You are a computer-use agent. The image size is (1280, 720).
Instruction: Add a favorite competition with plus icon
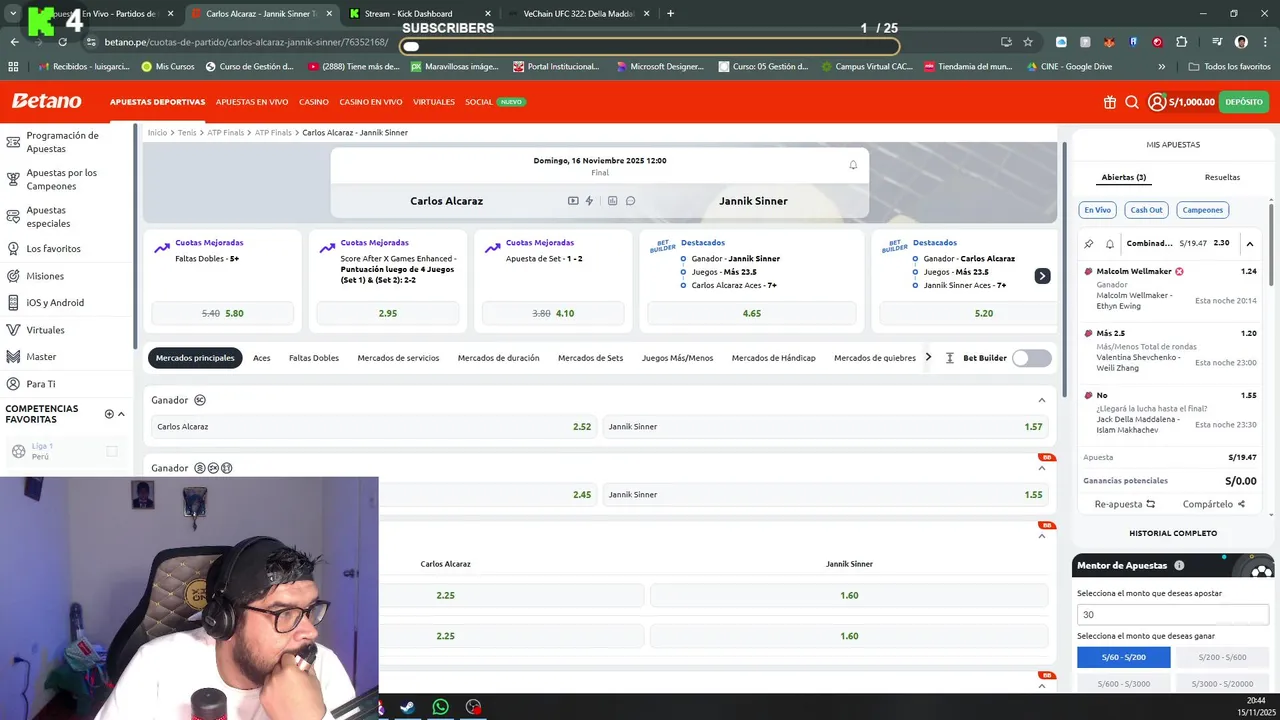pyautogui.click(x=109, y=414)
